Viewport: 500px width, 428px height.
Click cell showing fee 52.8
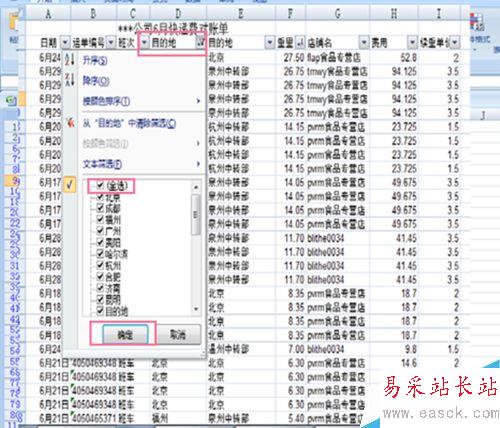(x=394, y=58)
